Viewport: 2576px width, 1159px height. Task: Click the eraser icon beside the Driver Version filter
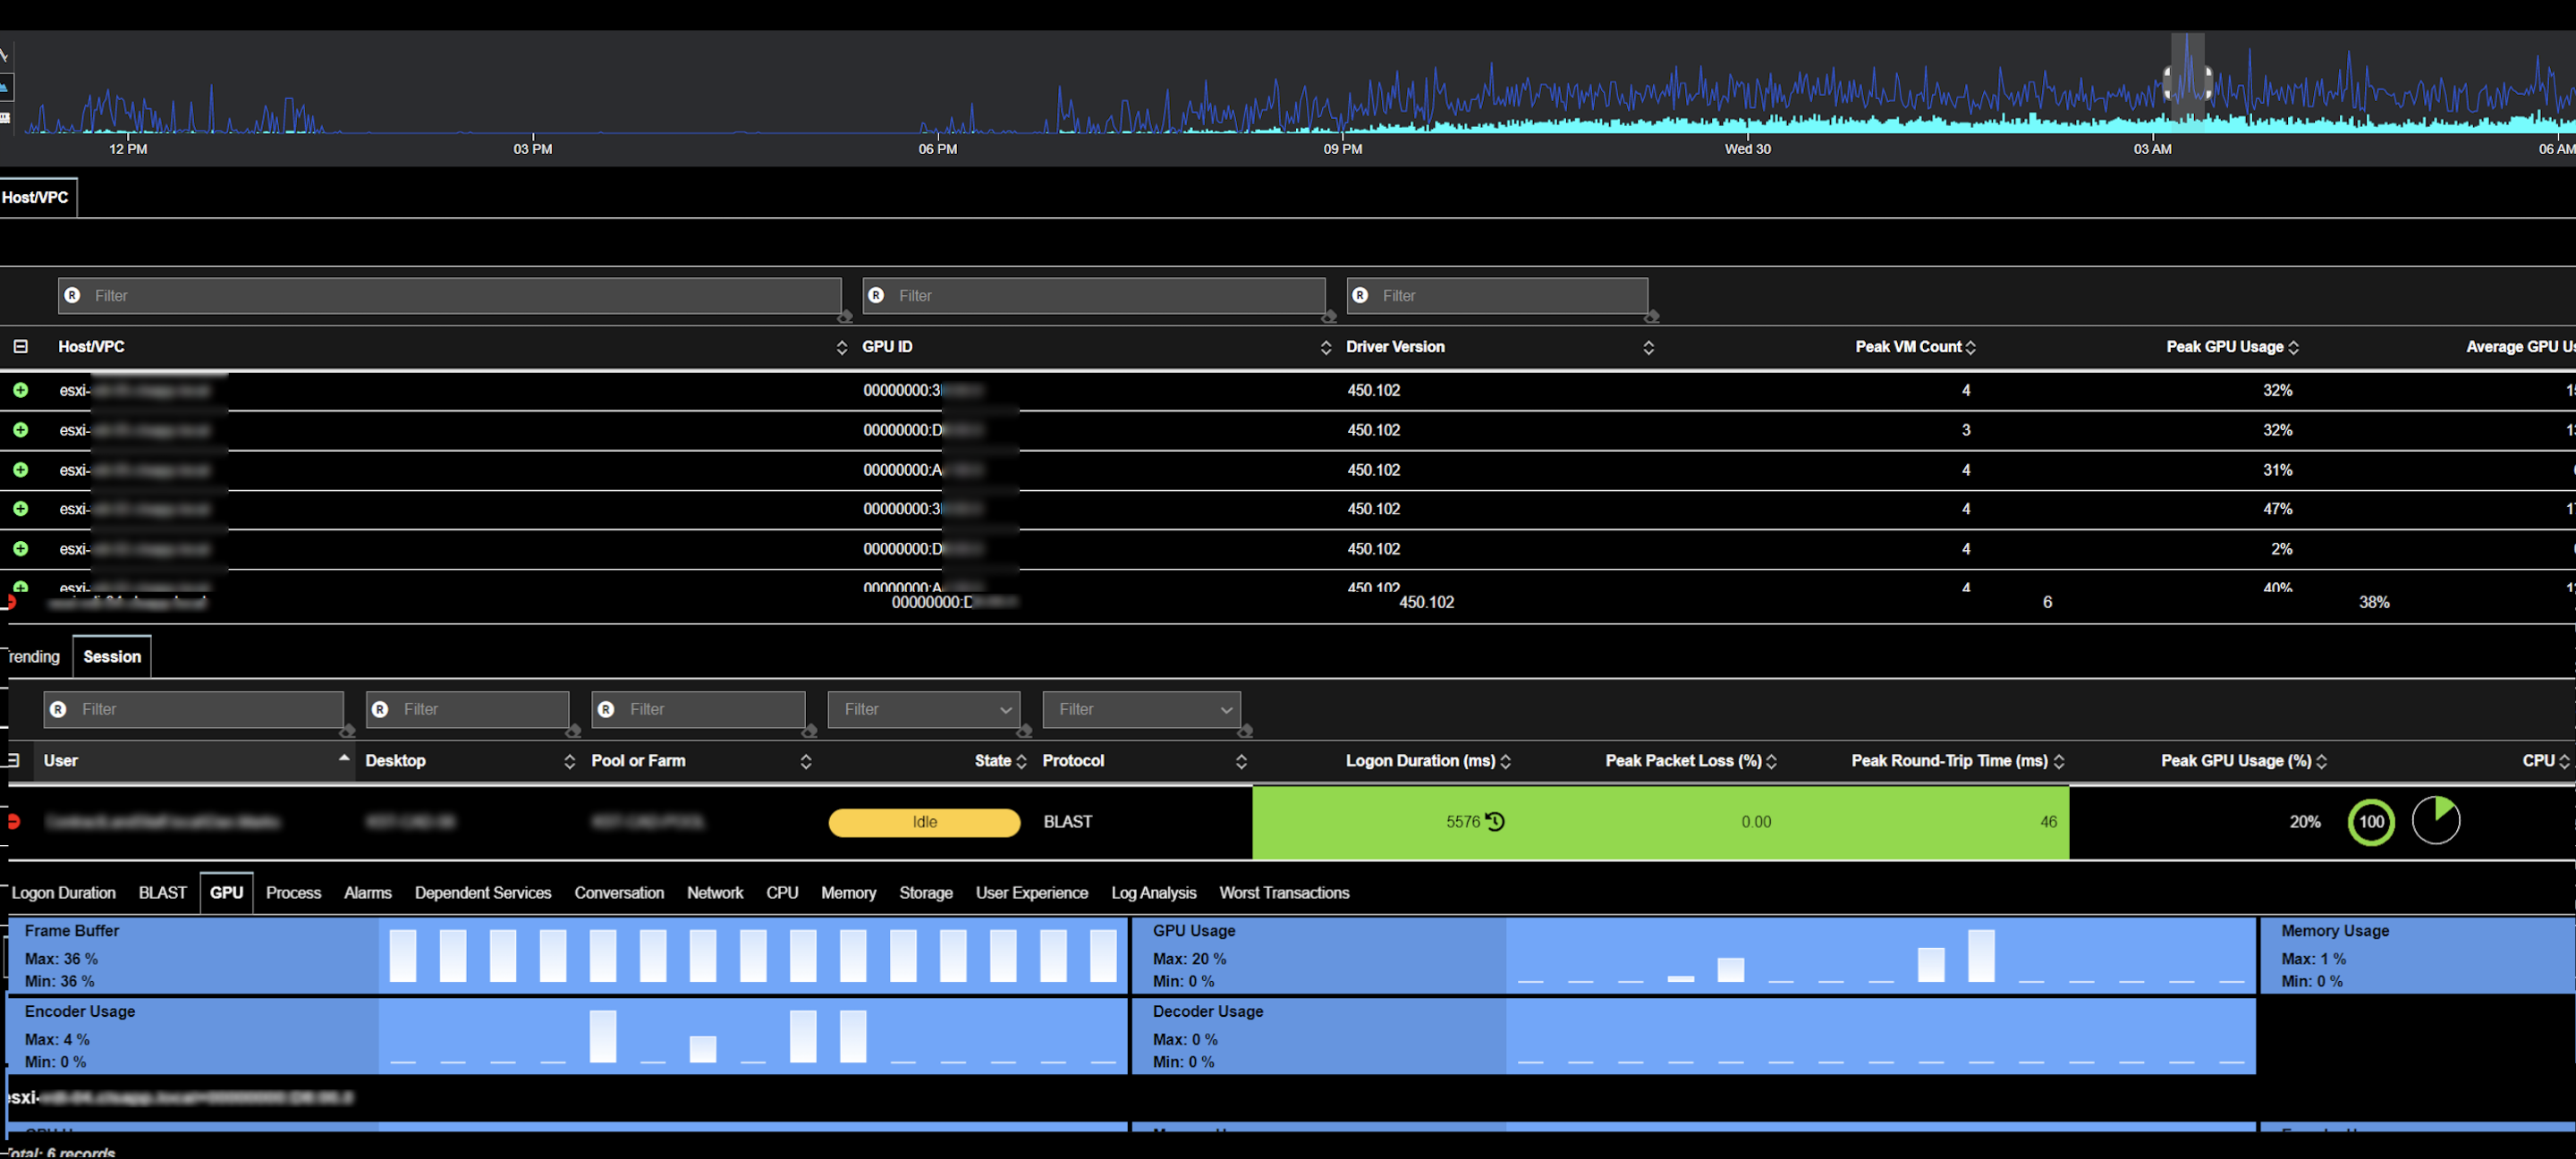click(x=1651, y=317)
